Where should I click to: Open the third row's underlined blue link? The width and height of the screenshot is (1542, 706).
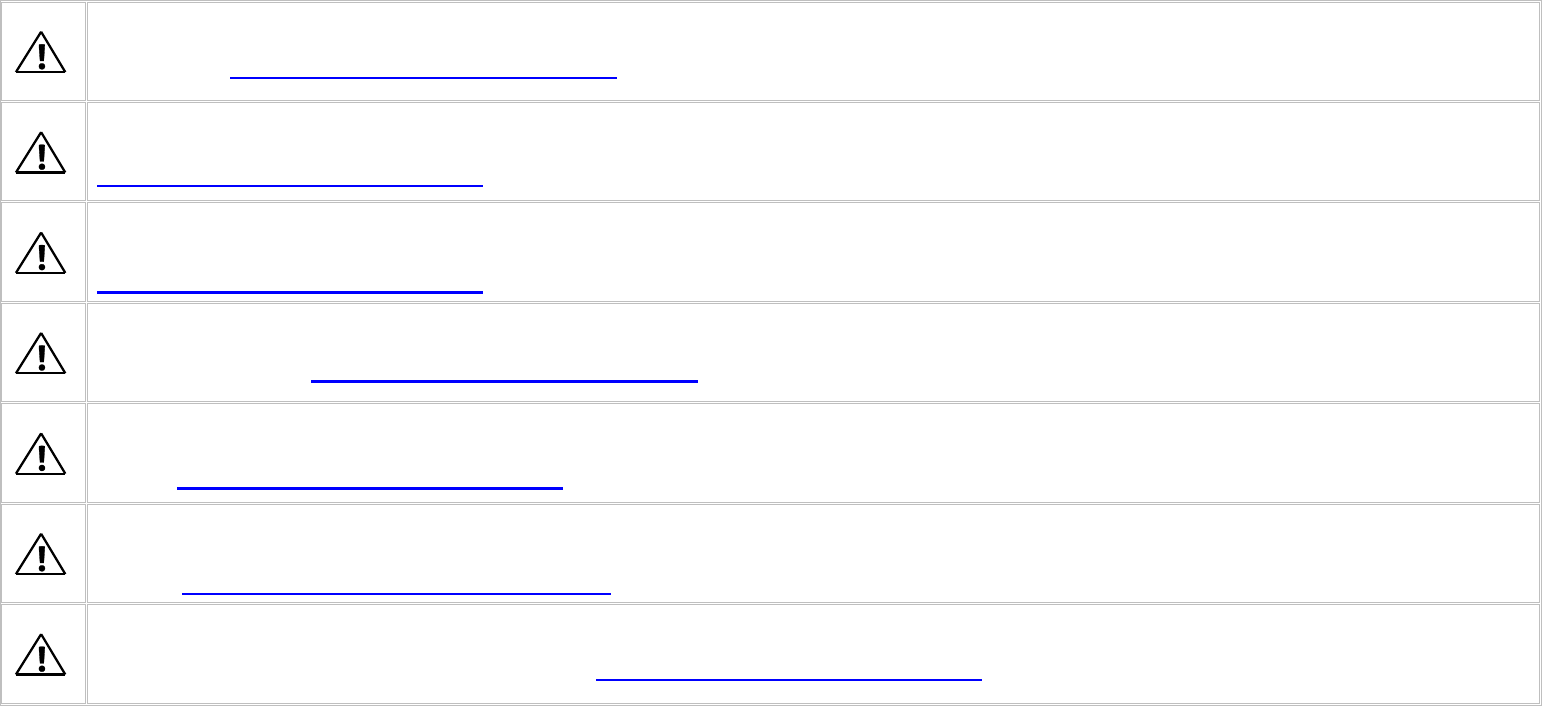coord(290,291)
